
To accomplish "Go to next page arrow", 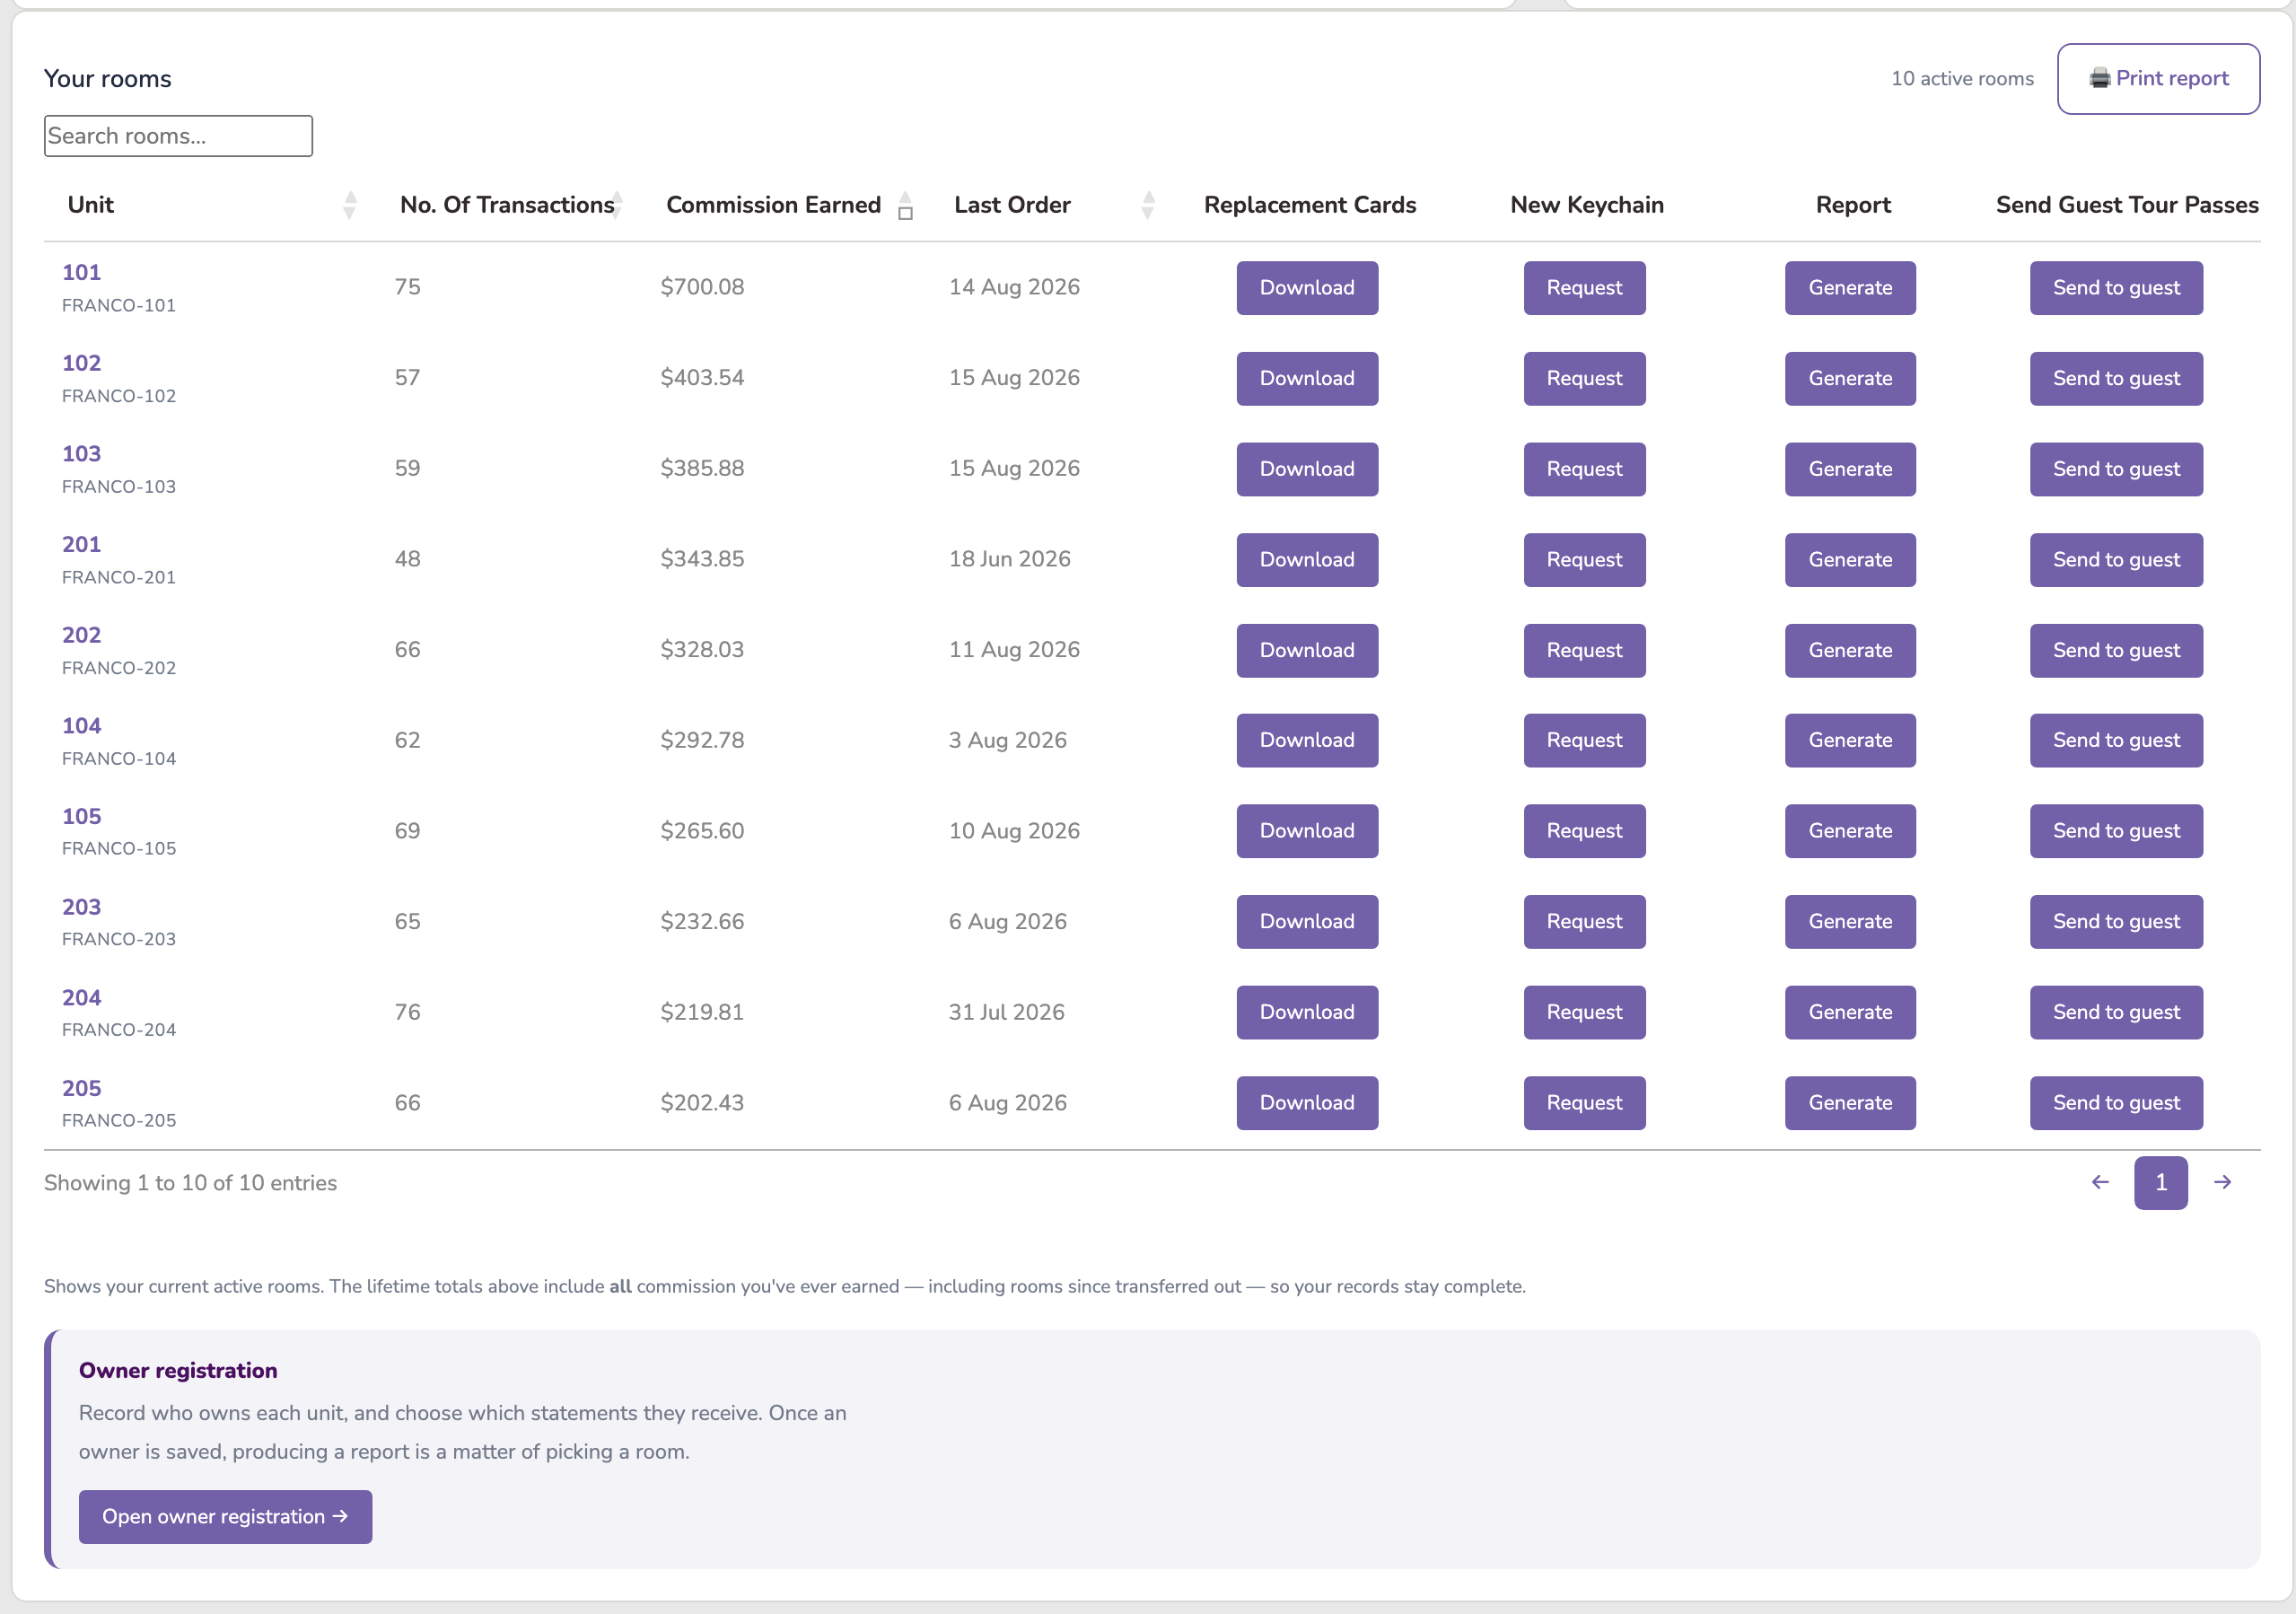I will pyautogui.click(x=2222, y=1182).
